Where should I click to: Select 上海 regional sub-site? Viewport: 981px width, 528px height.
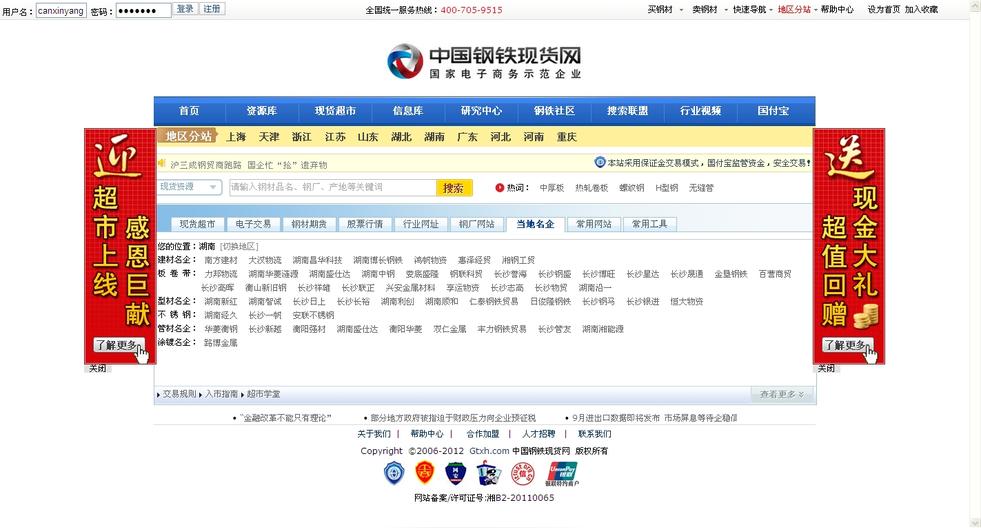(x=236, y=137)
